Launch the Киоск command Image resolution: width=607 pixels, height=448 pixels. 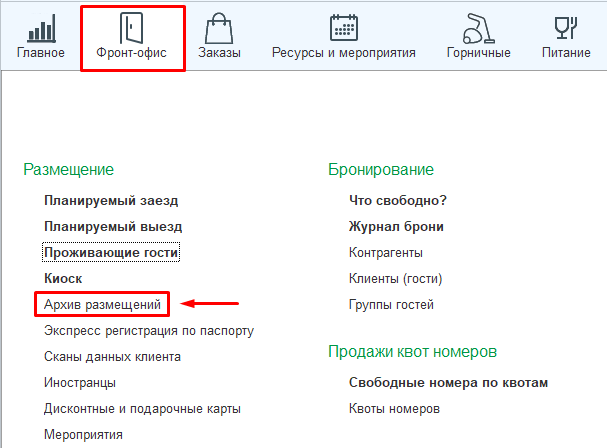(63, 278)
